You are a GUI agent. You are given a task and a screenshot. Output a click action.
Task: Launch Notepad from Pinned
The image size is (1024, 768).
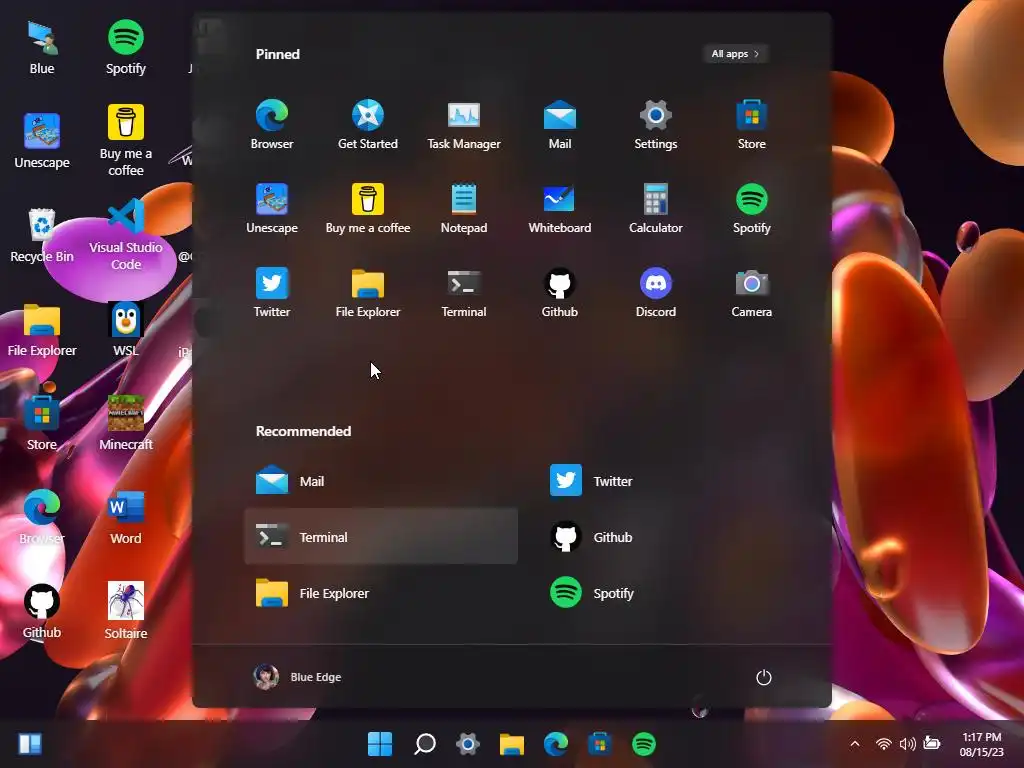click(464, 209)
